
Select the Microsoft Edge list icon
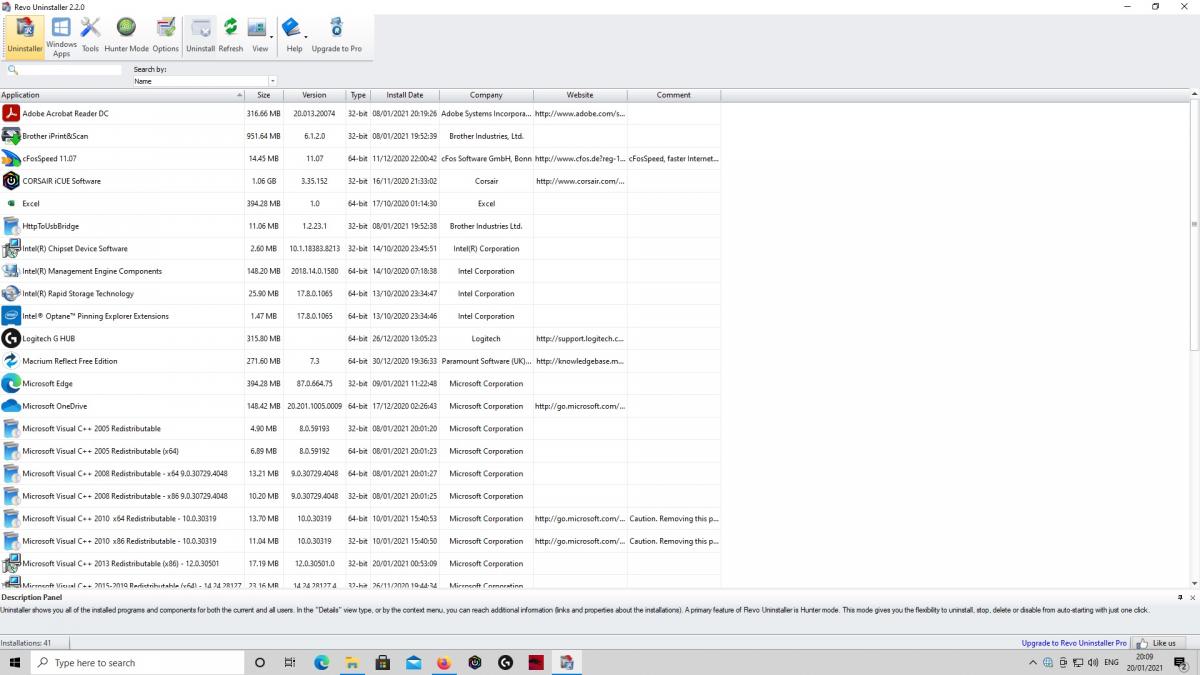tap(11, 383)
